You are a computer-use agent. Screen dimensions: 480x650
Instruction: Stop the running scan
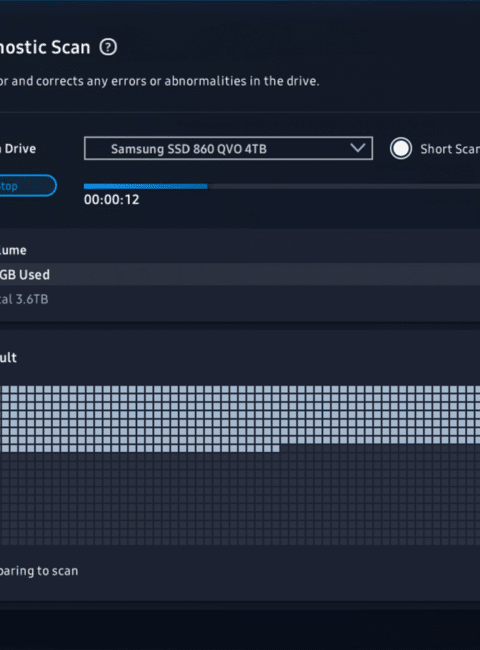click(27, 186)
